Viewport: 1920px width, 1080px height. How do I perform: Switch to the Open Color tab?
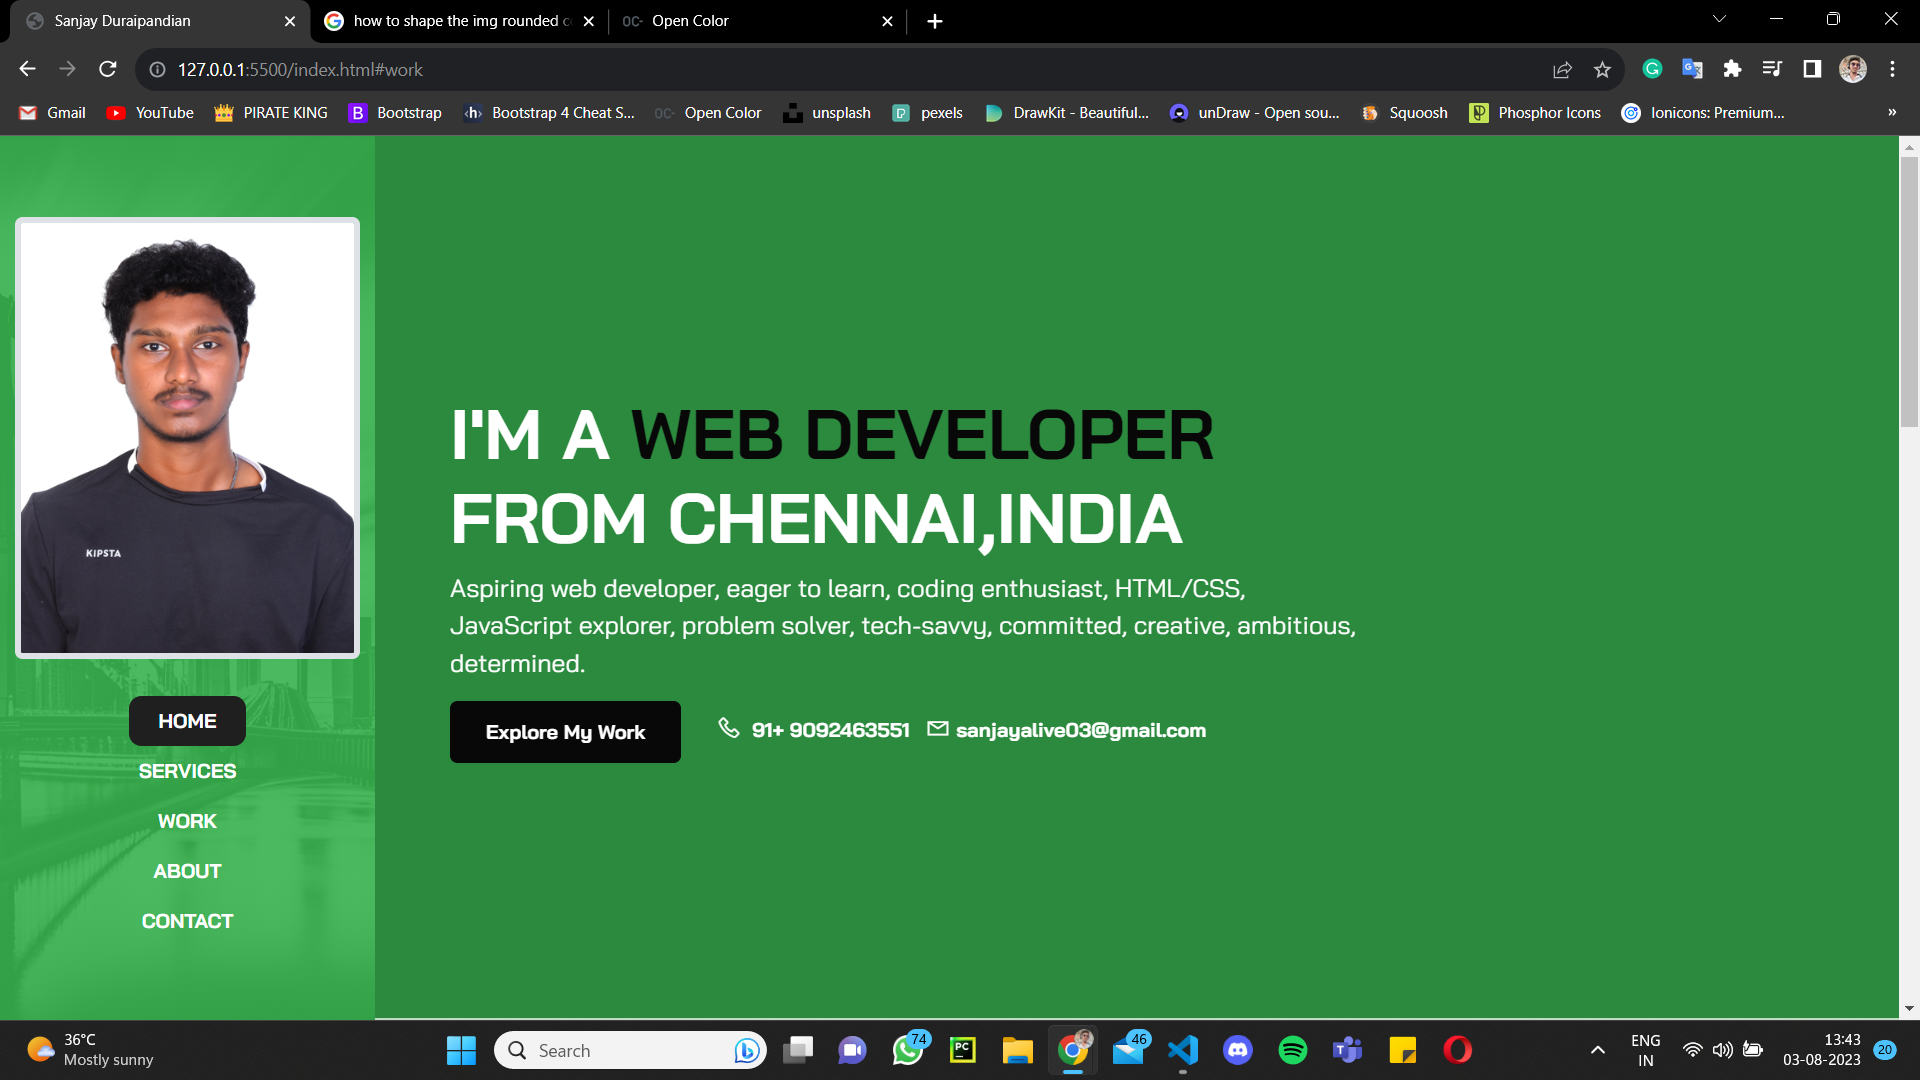point(757,21)
